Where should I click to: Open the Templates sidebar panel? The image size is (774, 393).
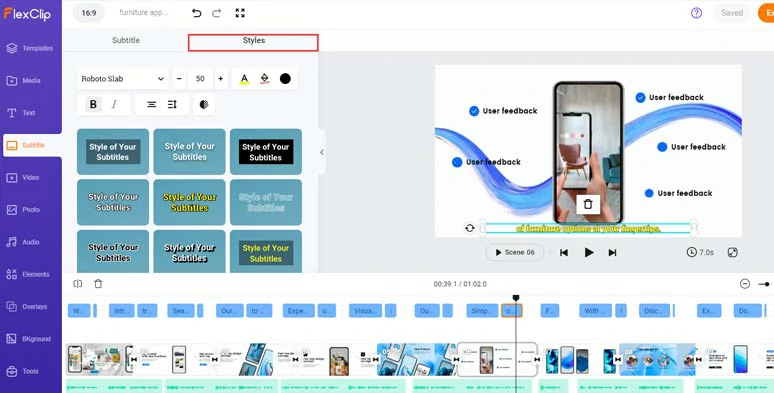click(30, 48)
